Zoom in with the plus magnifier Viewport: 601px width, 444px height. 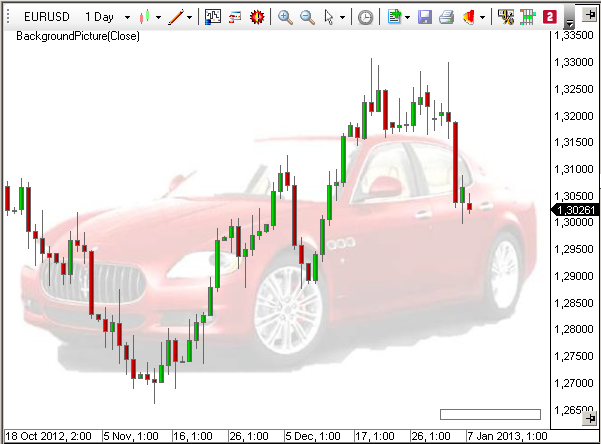pos(285,17)
